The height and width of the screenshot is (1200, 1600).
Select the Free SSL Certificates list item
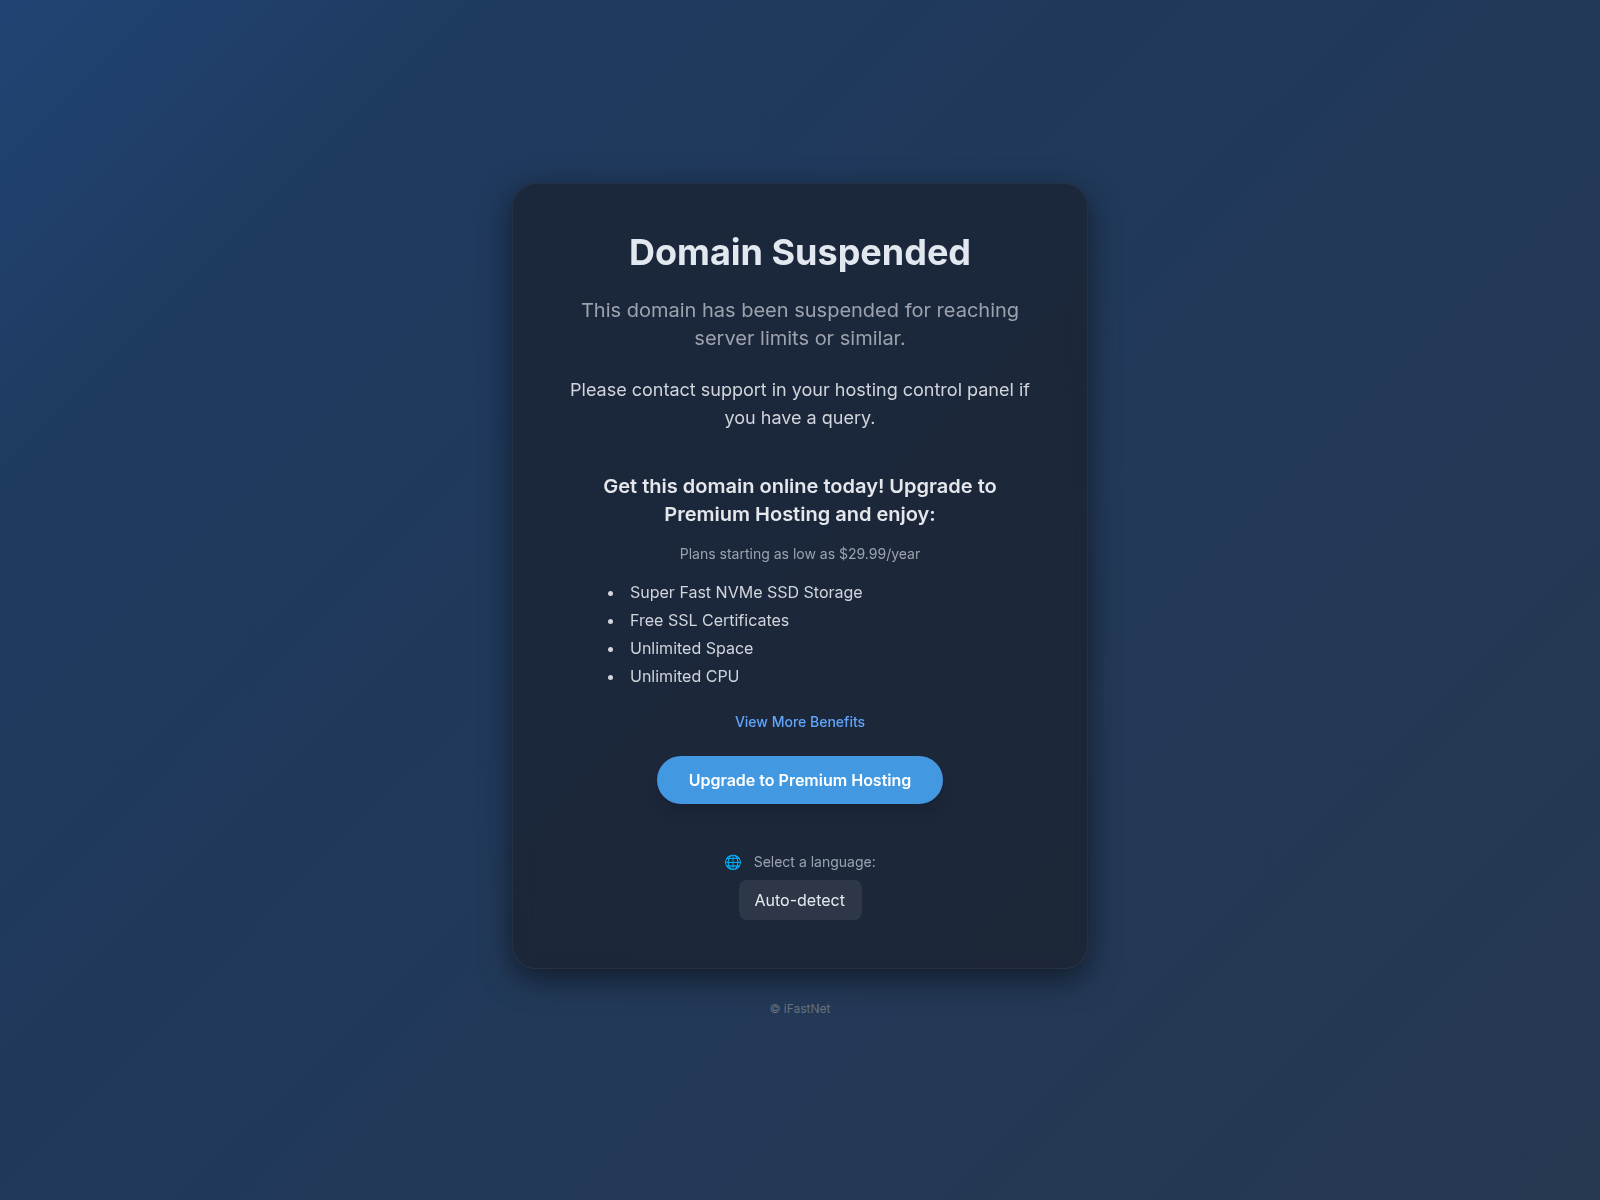coord(709,620)
